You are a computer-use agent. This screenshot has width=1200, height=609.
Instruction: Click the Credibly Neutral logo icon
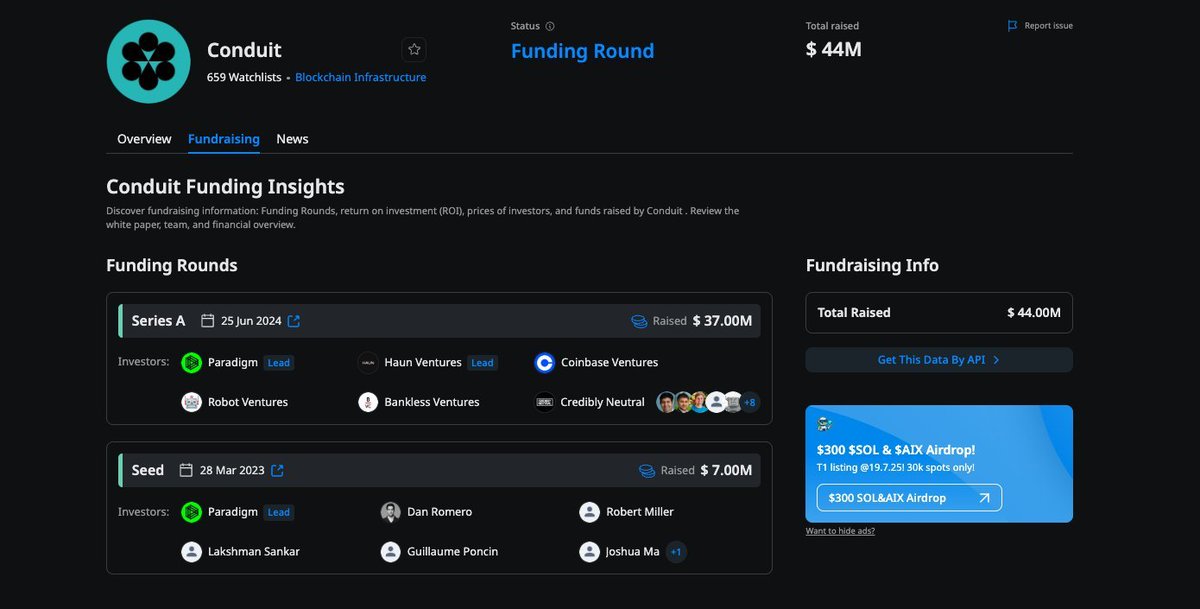[x=544, y=402]
